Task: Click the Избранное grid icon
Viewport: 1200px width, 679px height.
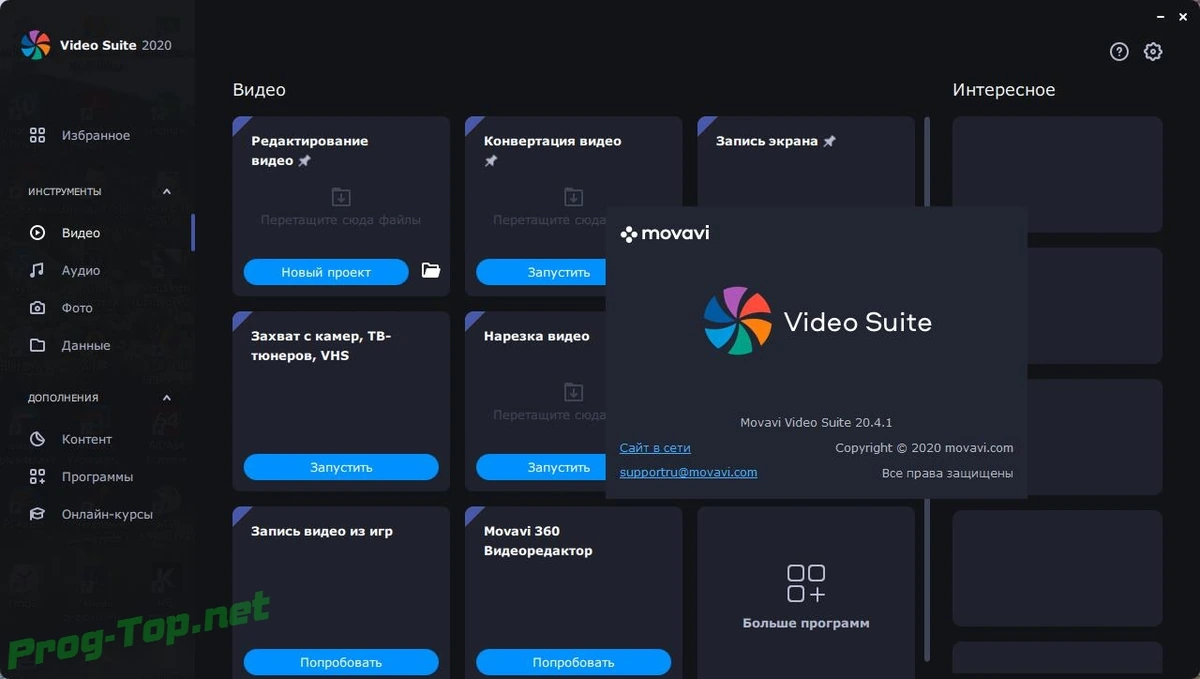Action: [37, 135]
